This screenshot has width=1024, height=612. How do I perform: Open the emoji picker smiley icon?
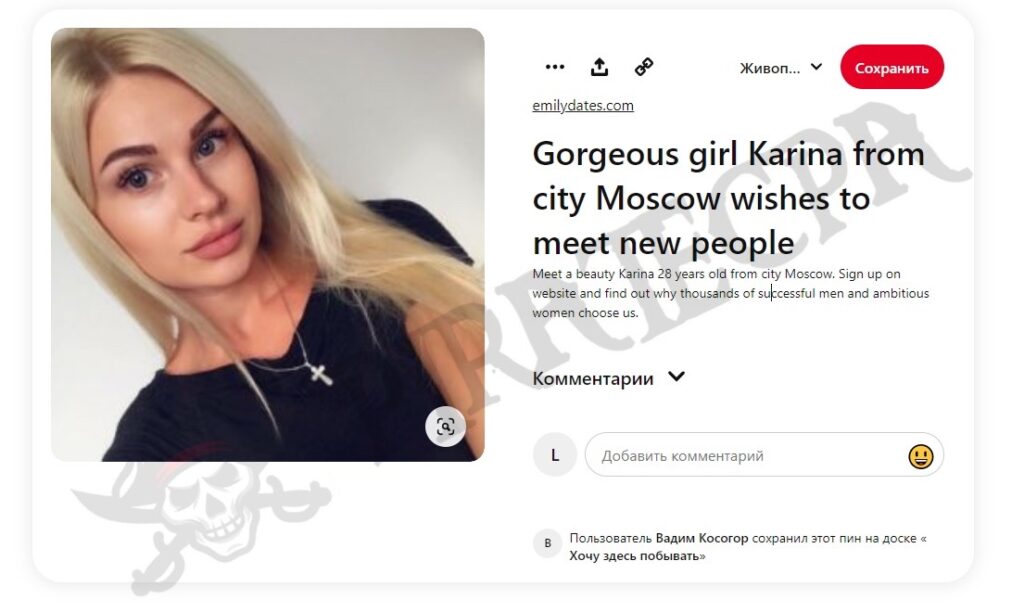tap(921, 456)
